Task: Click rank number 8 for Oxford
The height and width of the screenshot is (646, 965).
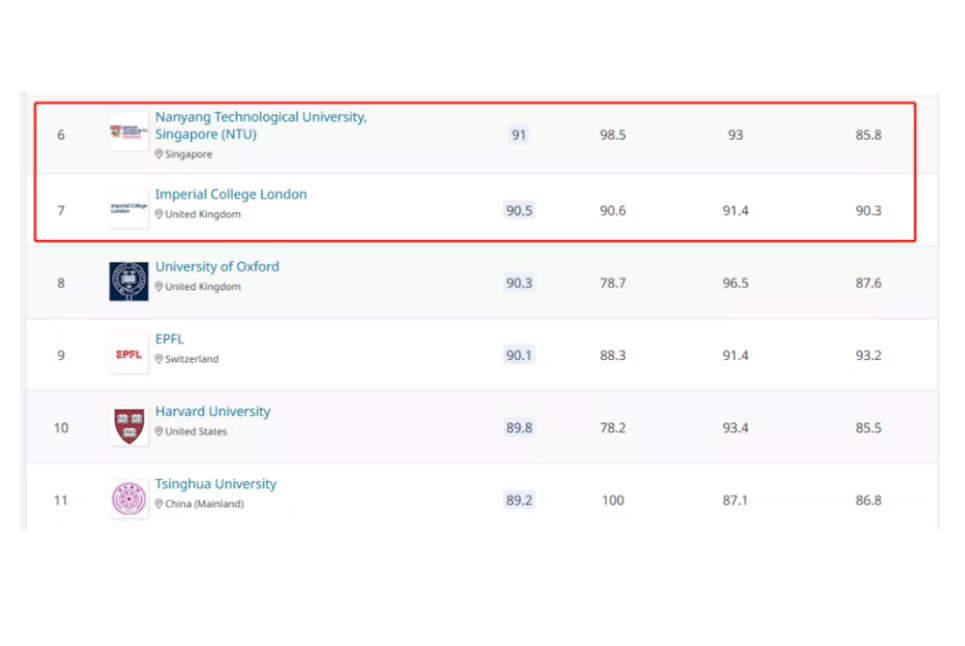Action: pos(61,283)
